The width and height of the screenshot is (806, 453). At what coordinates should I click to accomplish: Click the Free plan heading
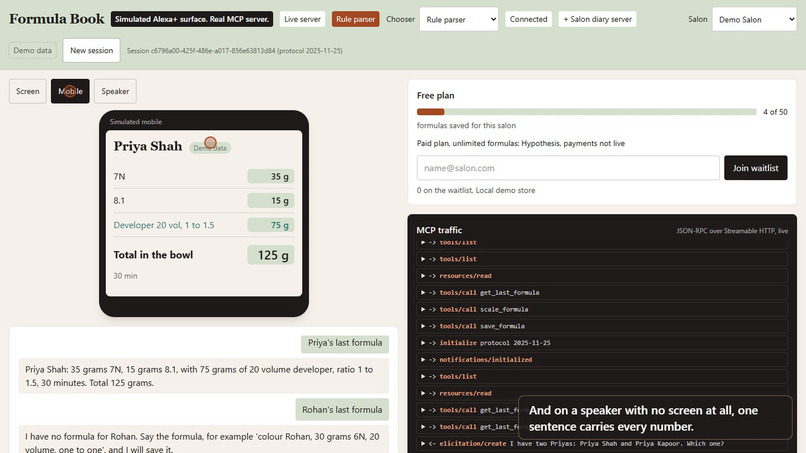435,95
